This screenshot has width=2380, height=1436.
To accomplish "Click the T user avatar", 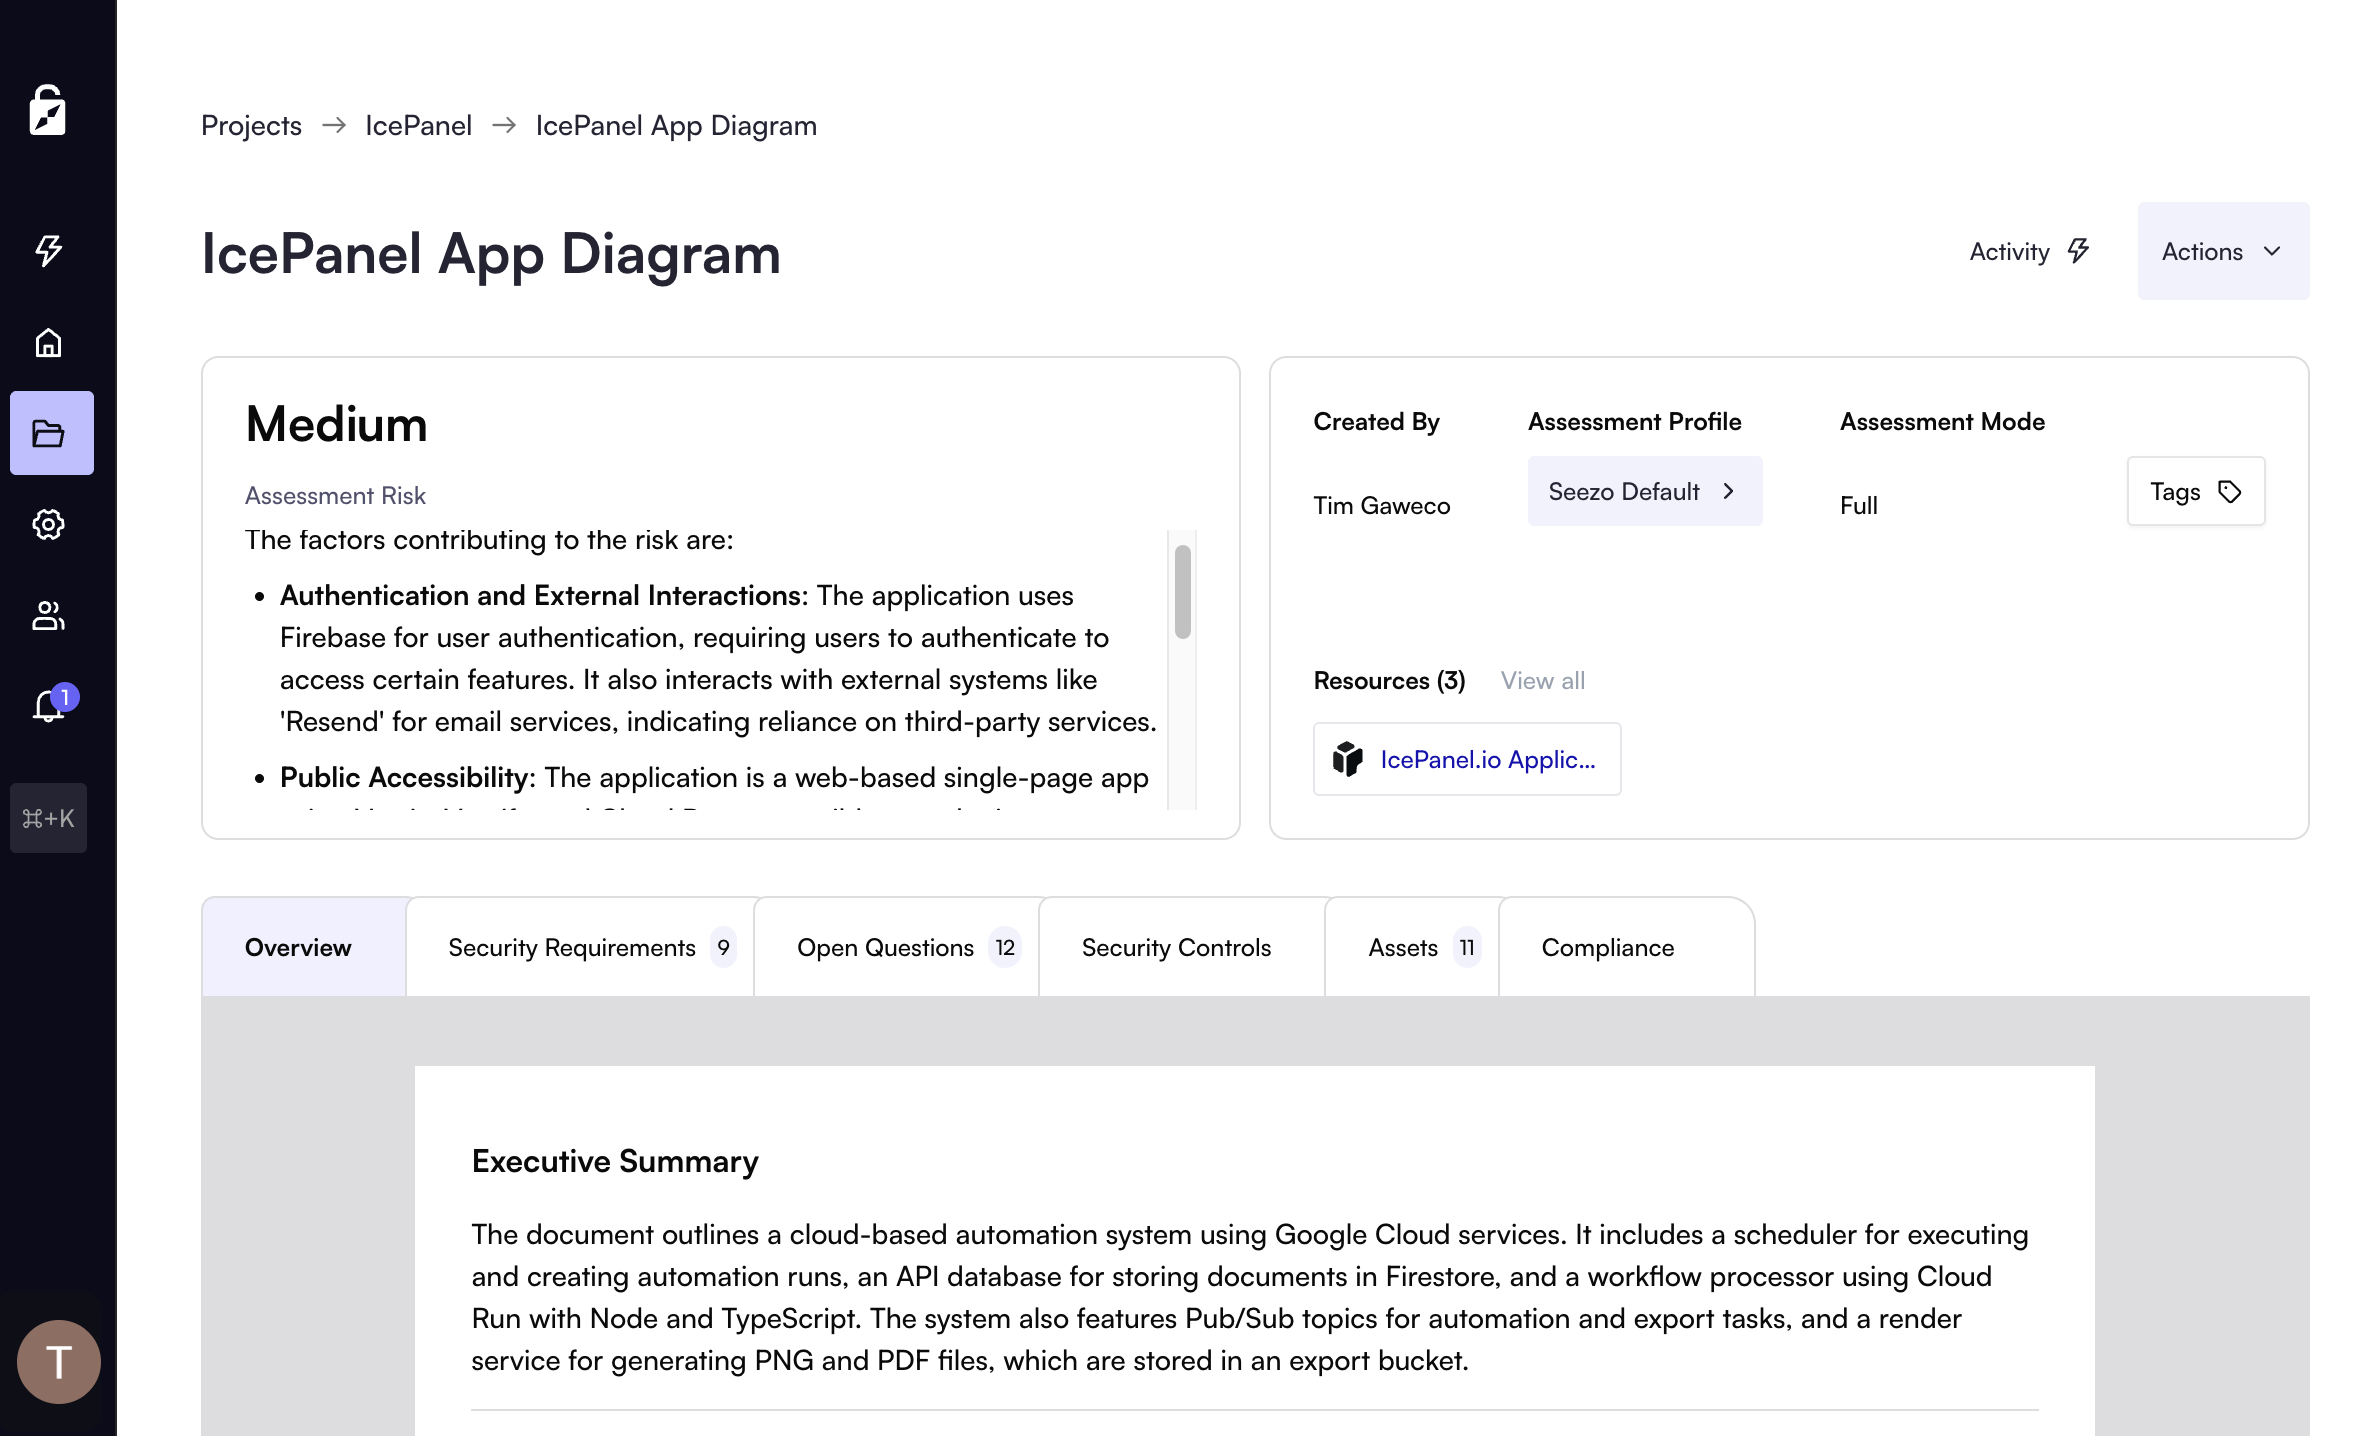I will [58, 1361].
